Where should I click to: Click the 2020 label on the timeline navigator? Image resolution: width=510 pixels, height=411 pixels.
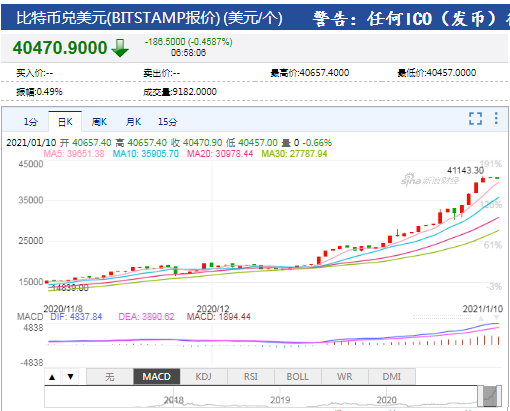[x=387, y=400]
